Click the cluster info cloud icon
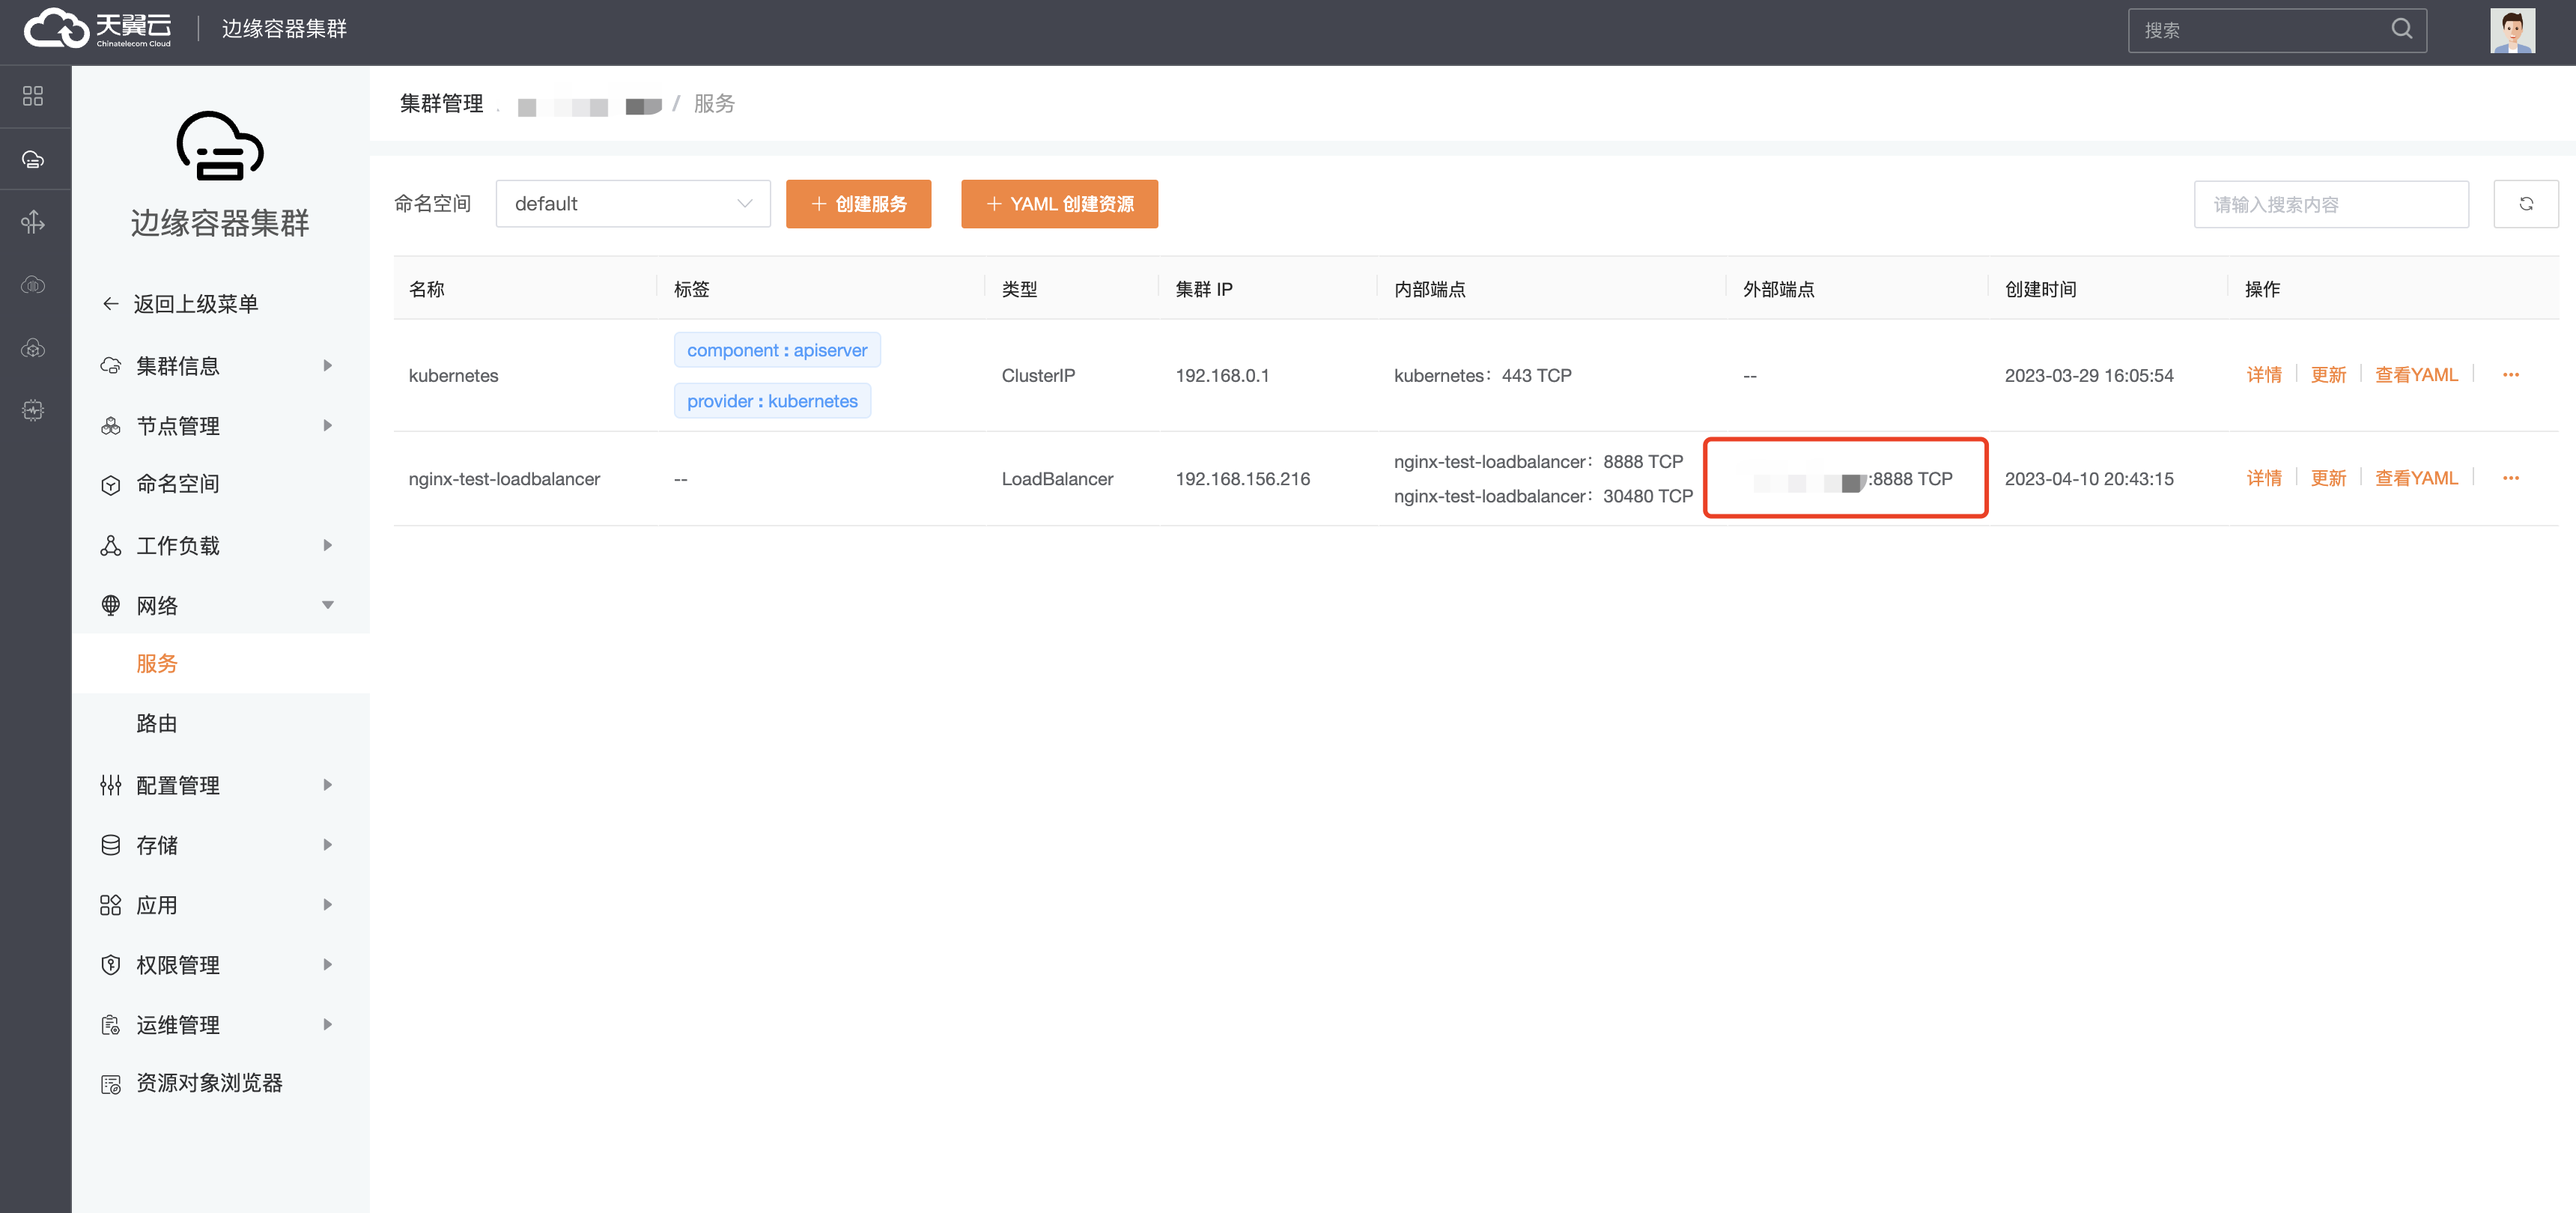 coord(111,366)
